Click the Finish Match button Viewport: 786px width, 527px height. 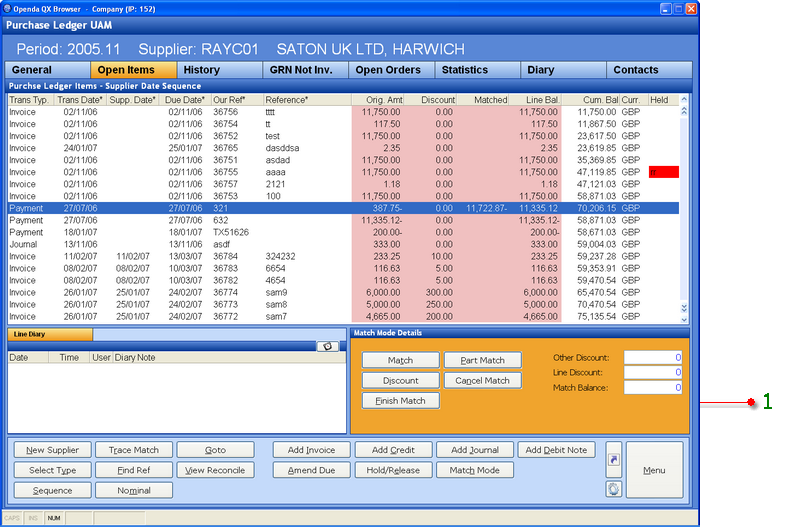point(401,401)
